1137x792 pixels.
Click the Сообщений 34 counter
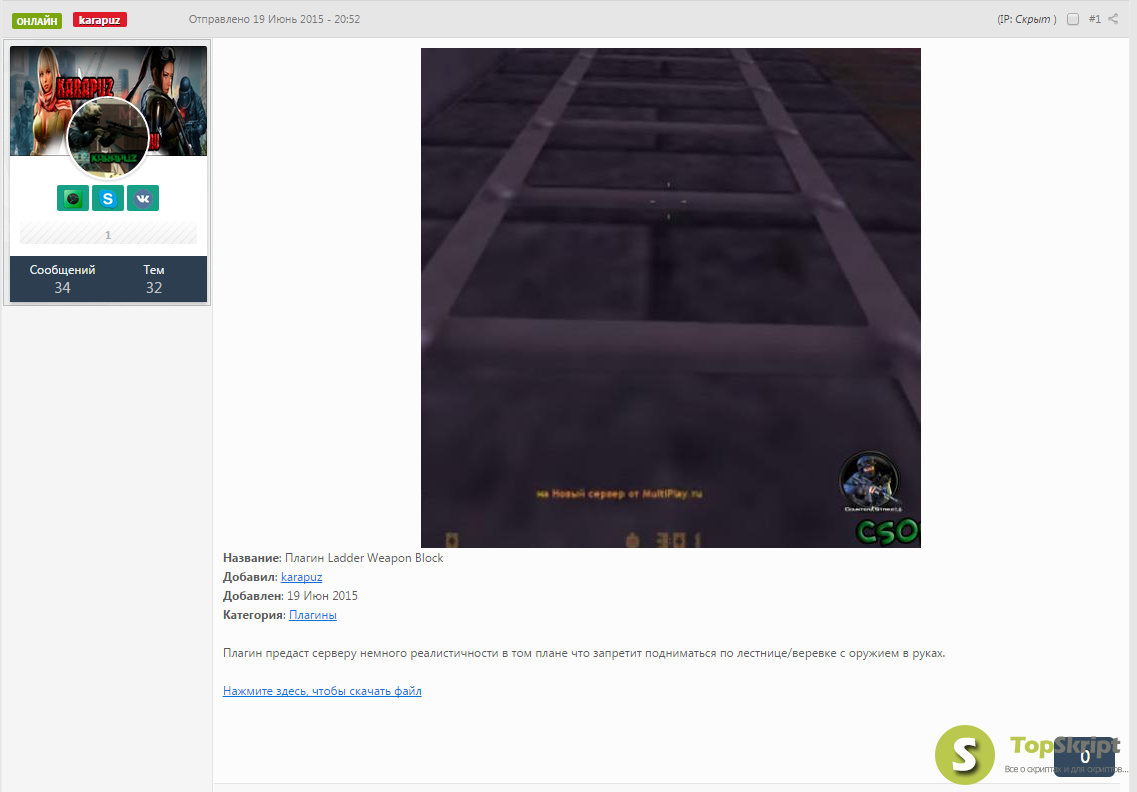pos(62,279)
